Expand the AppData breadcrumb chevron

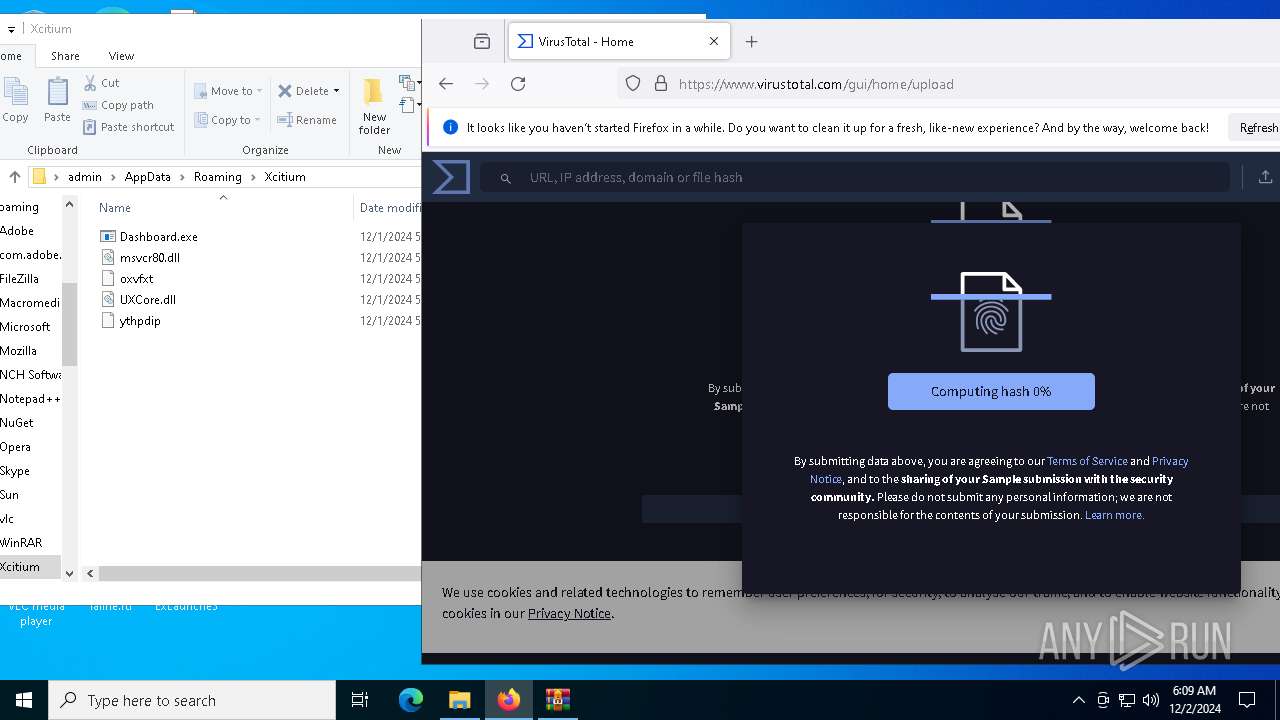[182, 177]
